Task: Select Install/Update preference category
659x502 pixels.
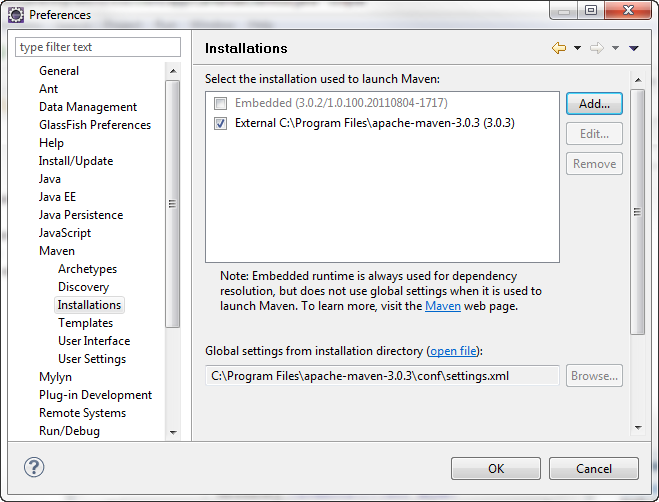Action: click(x=76, y=161)
